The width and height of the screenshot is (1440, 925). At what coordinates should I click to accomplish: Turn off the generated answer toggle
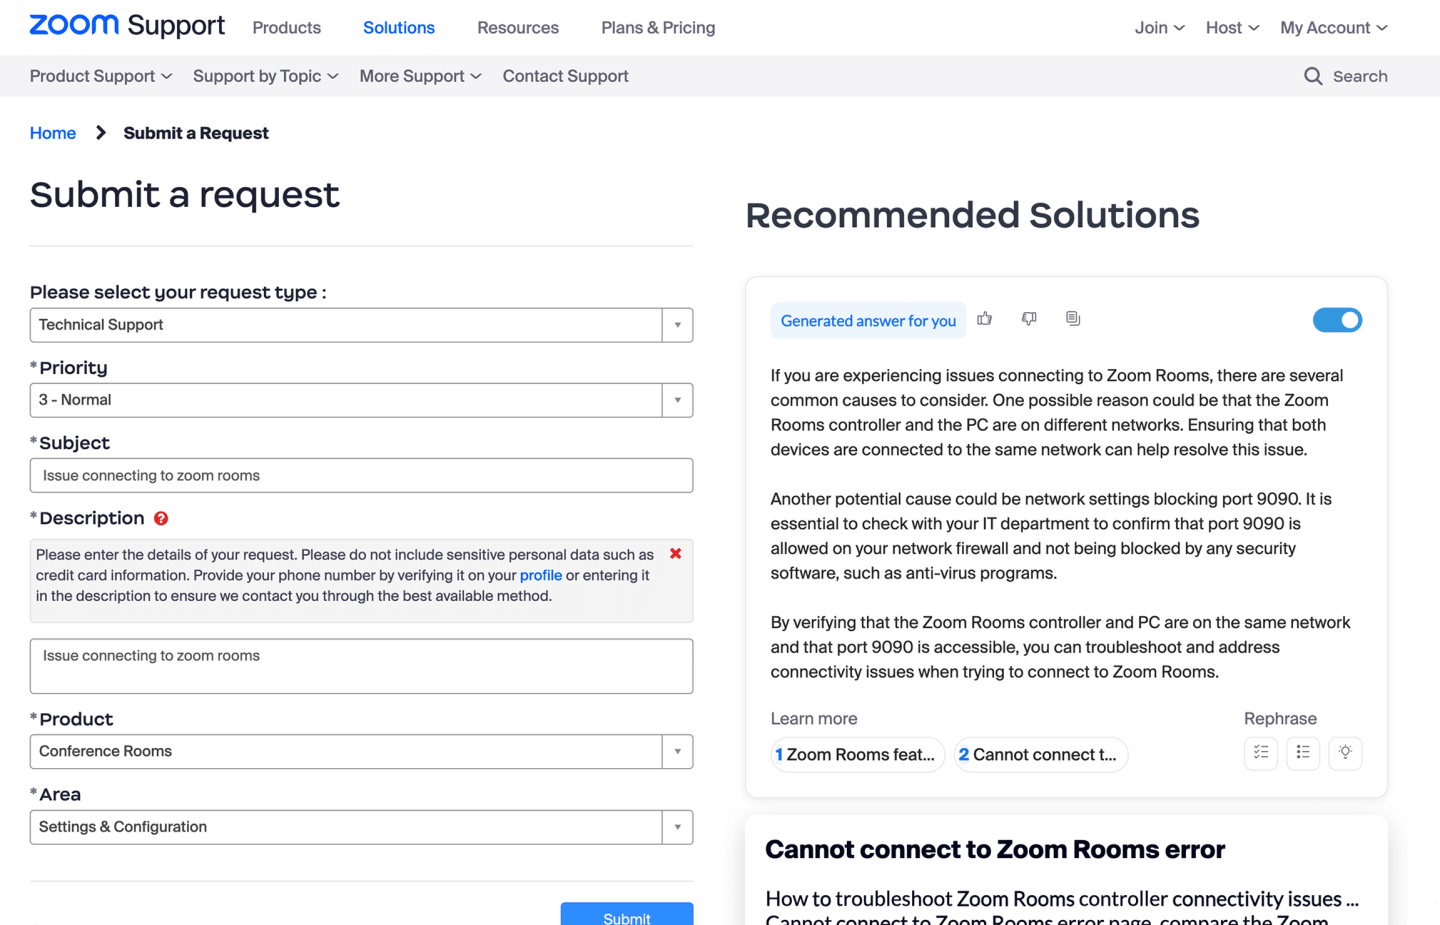point(1337,320)
